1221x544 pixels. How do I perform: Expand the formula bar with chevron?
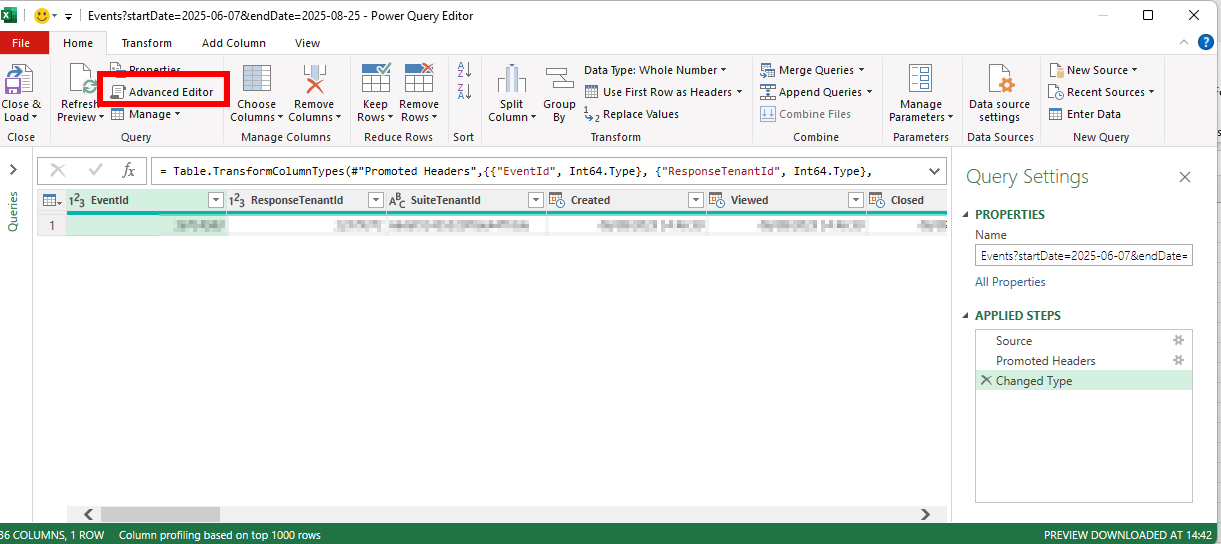pos(934,170)
